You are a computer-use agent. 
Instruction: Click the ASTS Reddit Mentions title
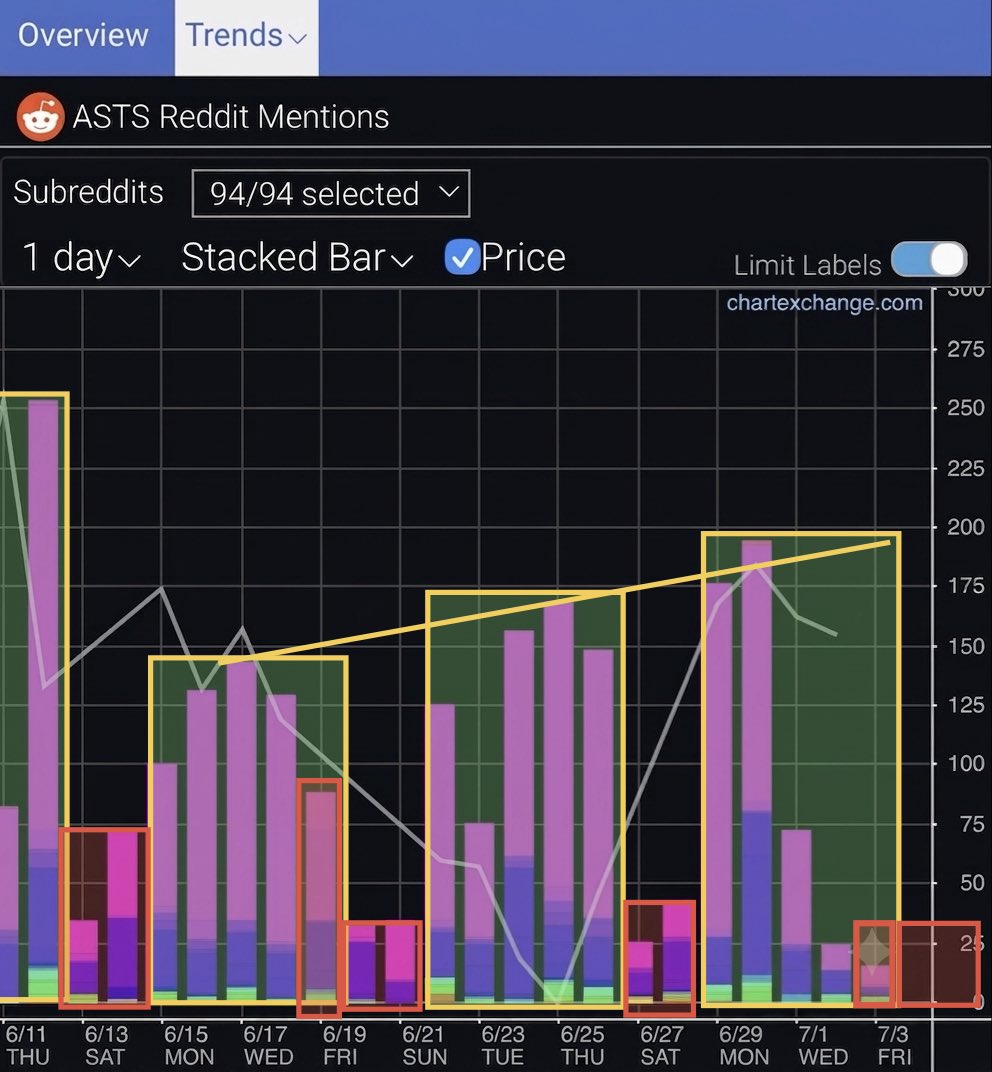231,117
